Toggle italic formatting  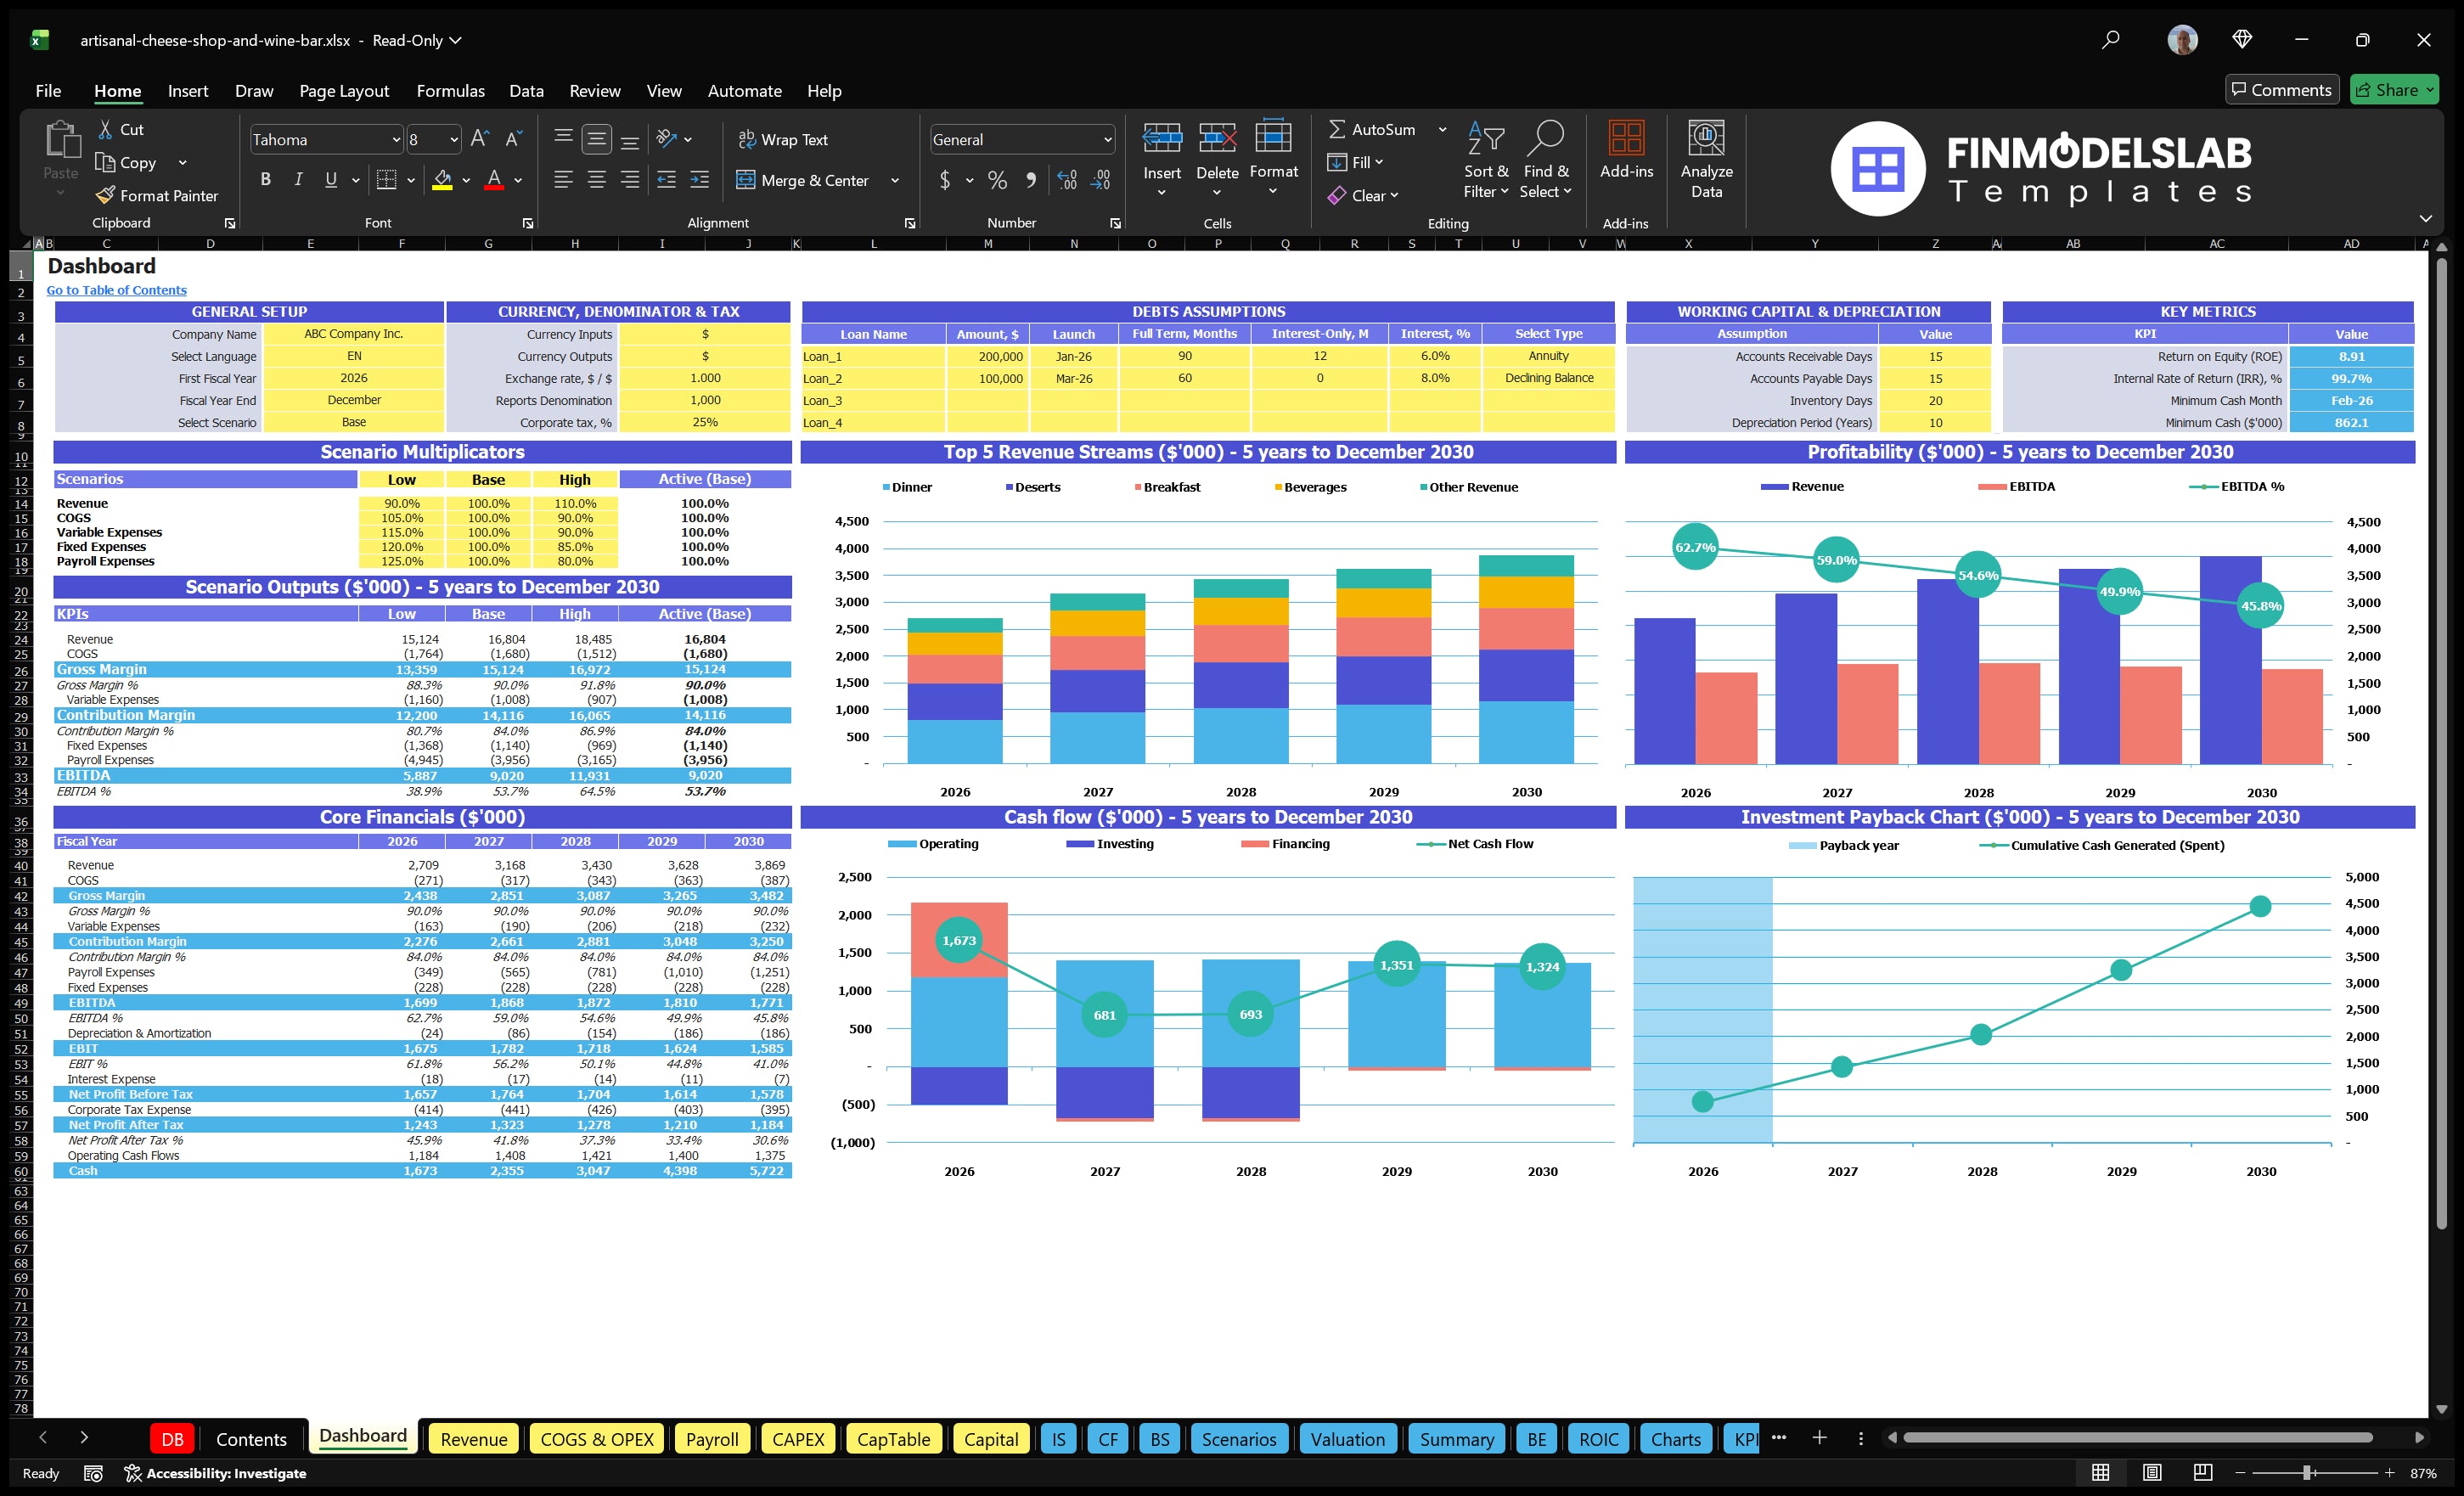297,179
